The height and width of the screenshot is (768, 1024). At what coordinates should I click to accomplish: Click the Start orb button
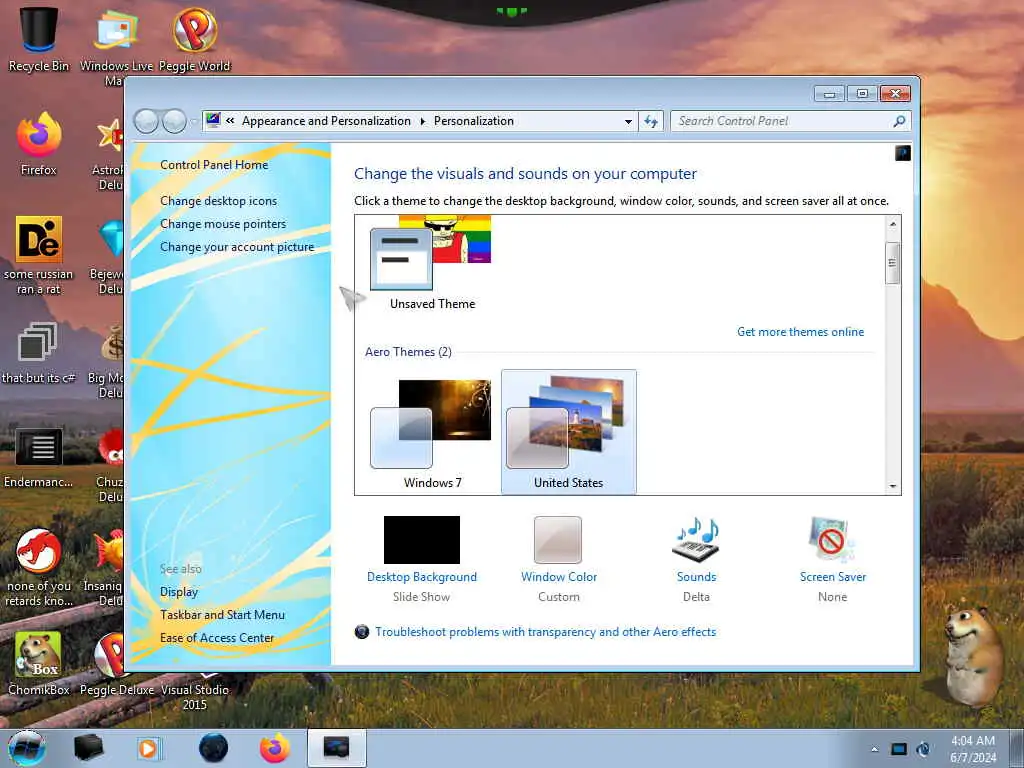27,748
